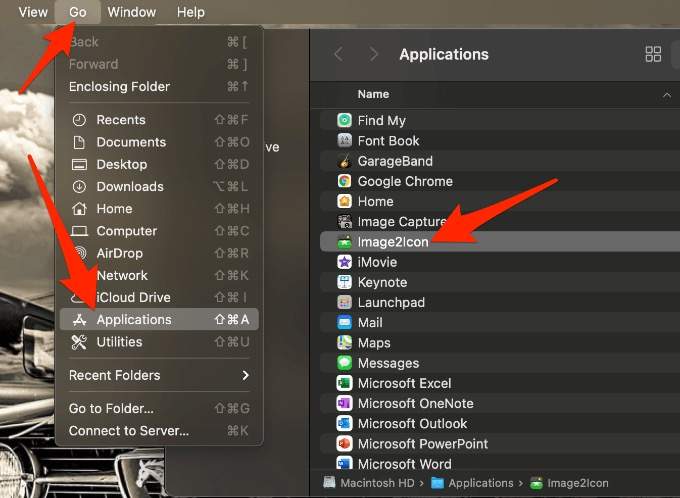This screenshot has height=498, width=680.
Task: Click Applications folder in path bar
Action: [x=472, y=483]
